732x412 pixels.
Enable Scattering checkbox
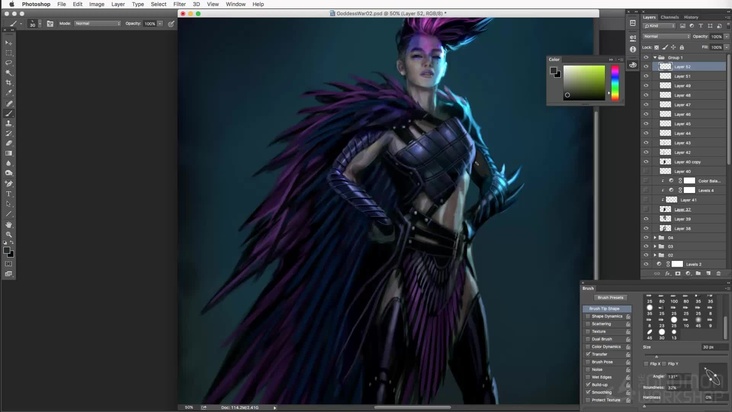pos(588,324)
